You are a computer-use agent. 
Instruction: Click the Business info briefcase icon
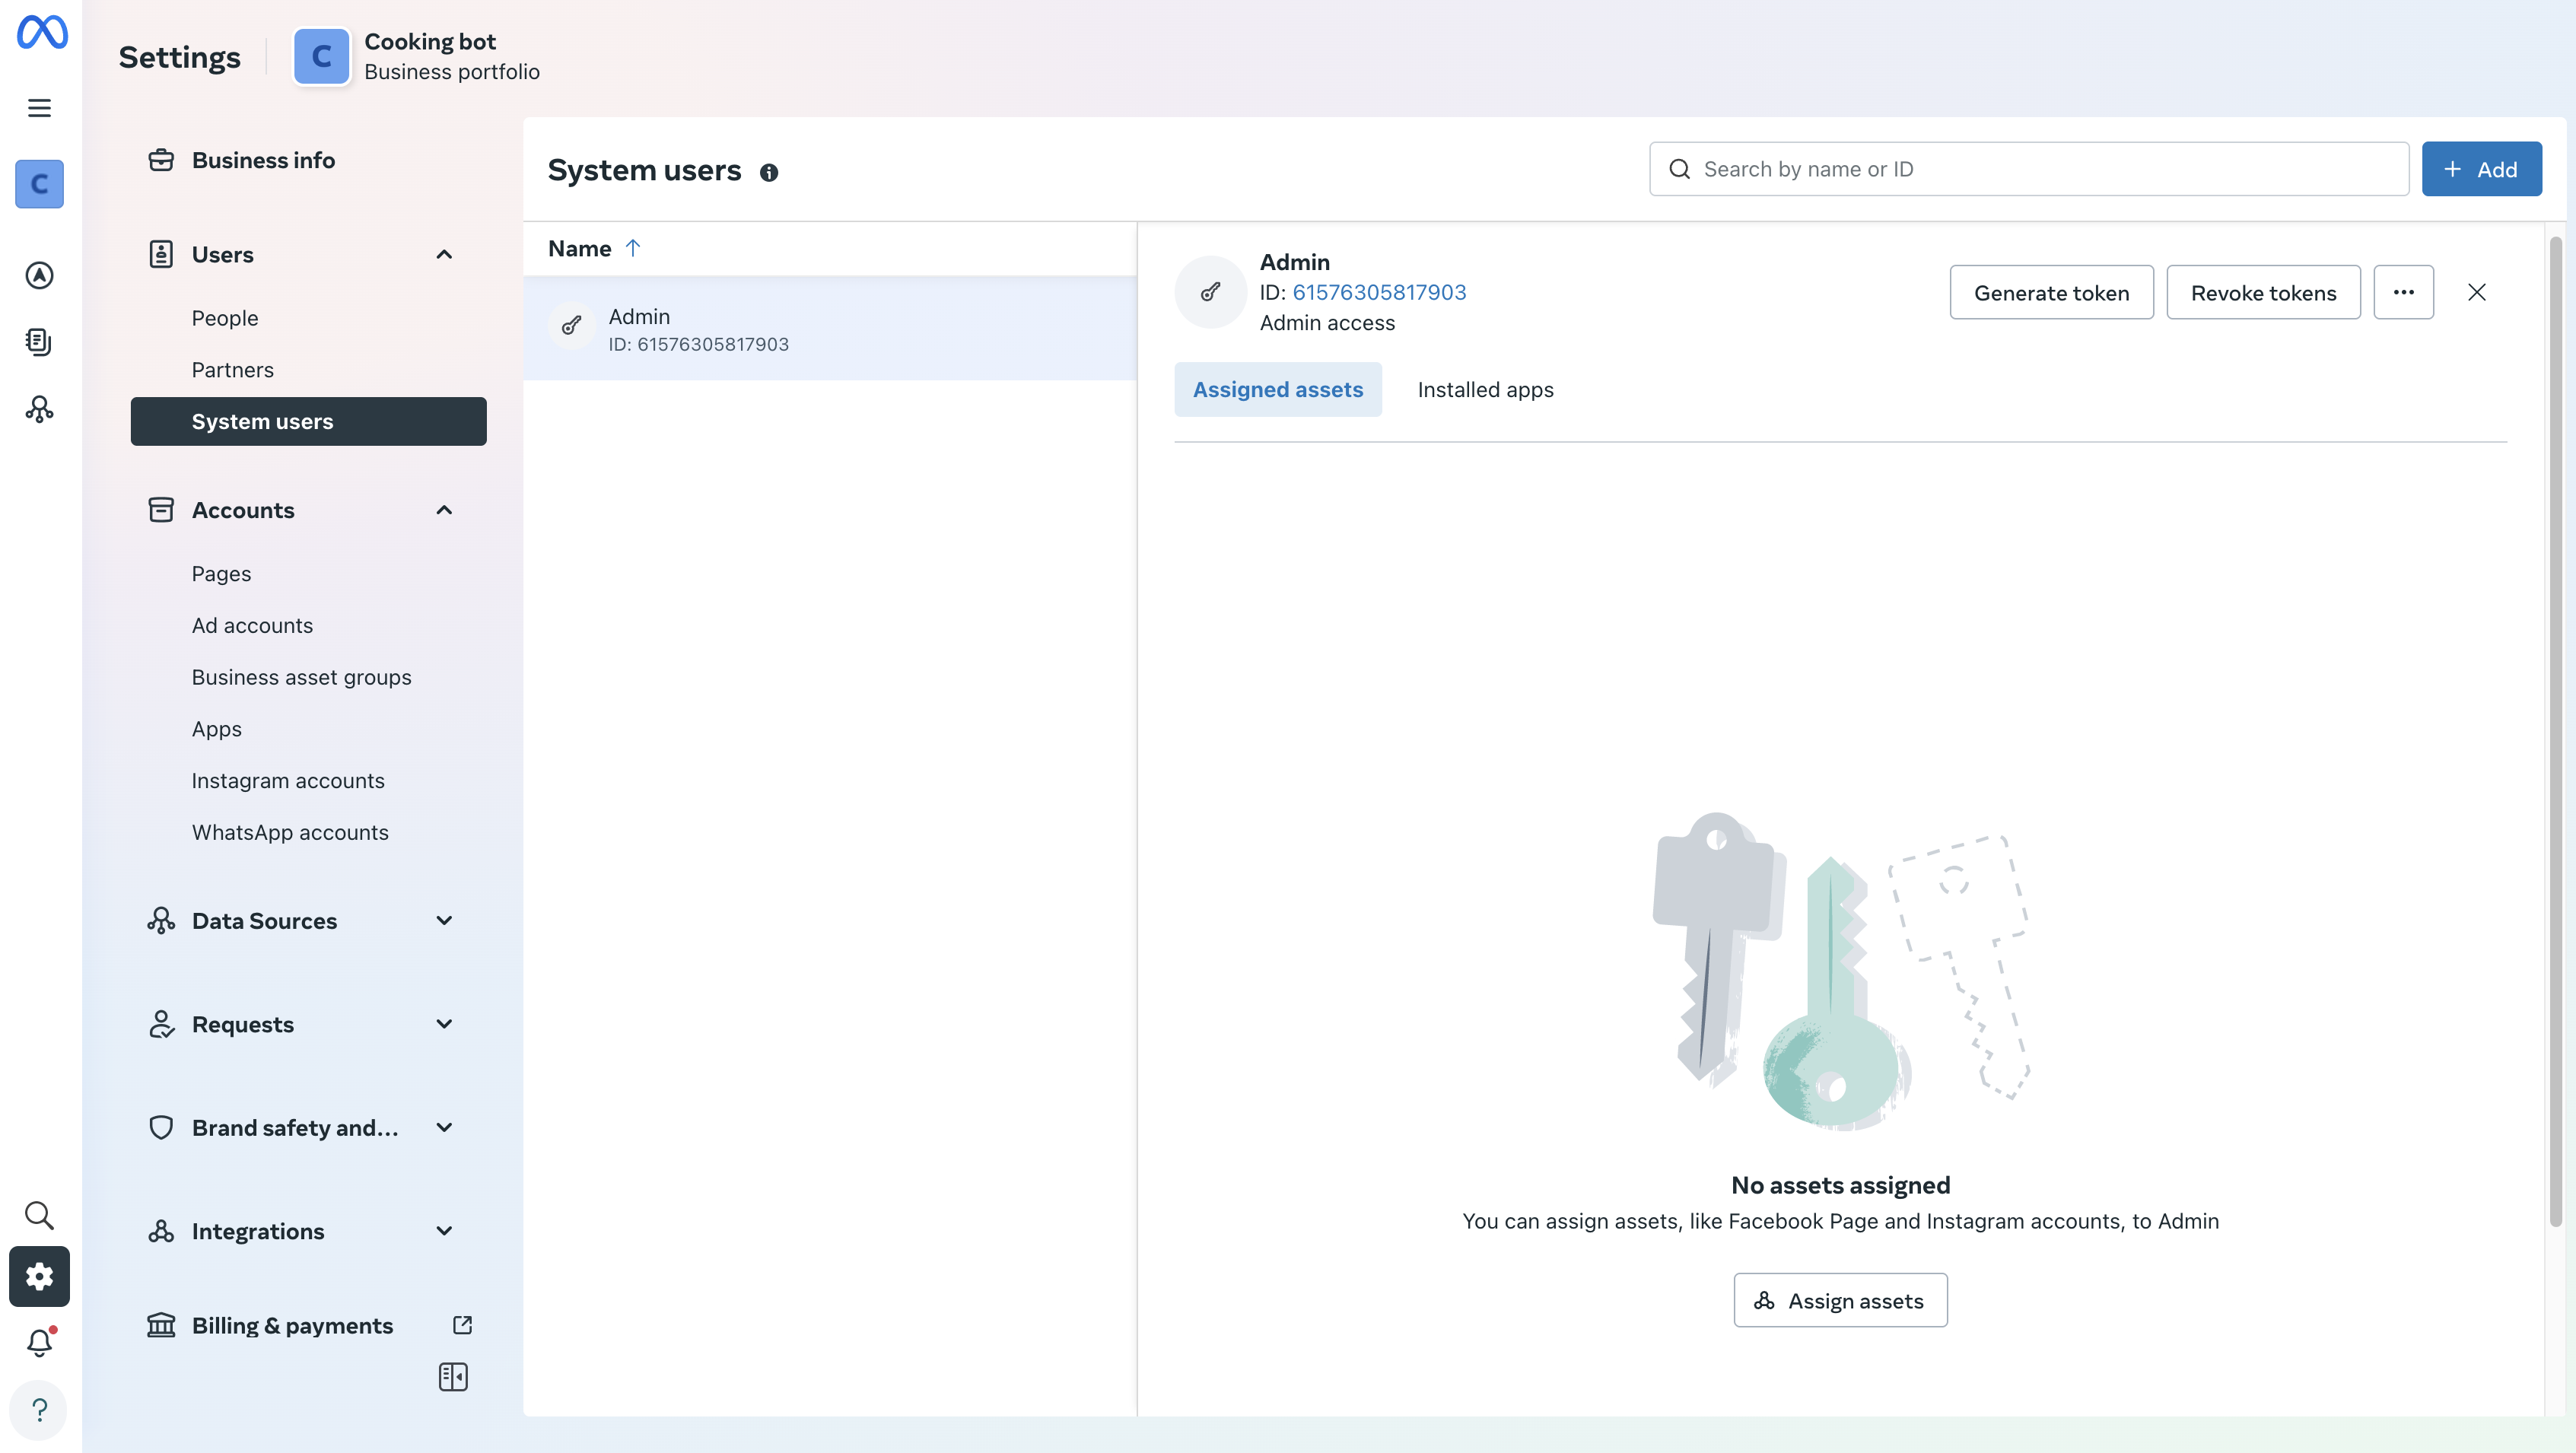(161, 160)
